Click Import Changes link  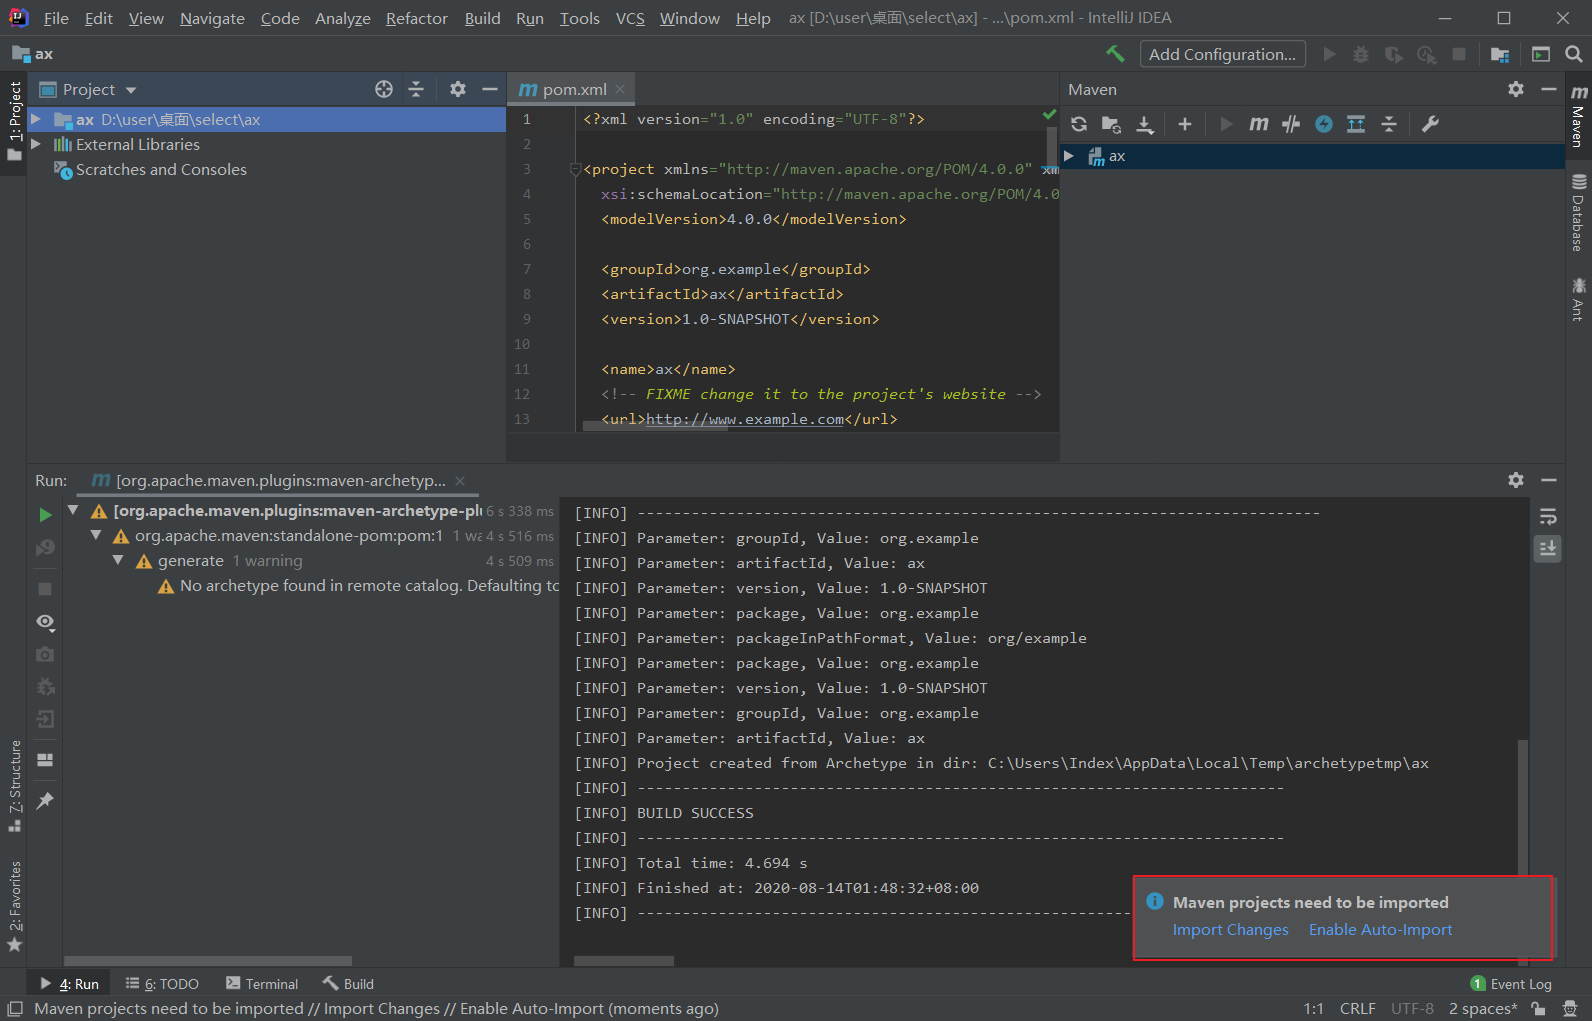click(x=1230, y=930)
